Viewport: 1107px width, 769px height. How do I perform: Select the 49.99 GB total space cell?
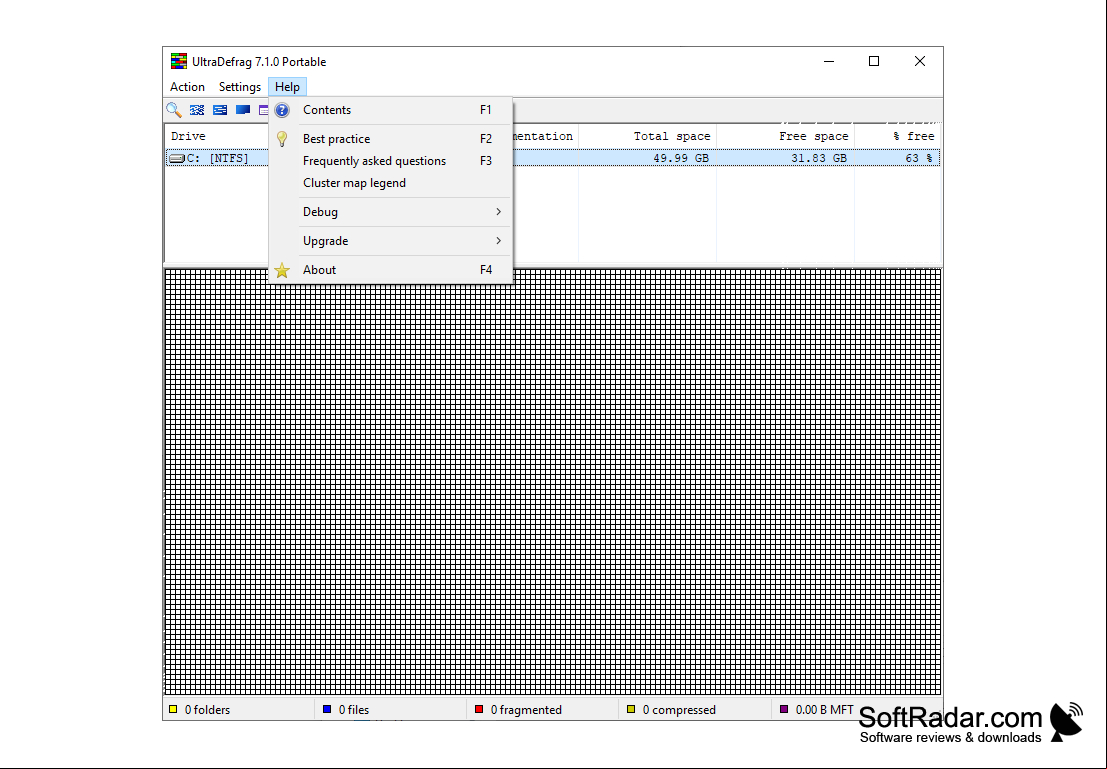point(681,158)
